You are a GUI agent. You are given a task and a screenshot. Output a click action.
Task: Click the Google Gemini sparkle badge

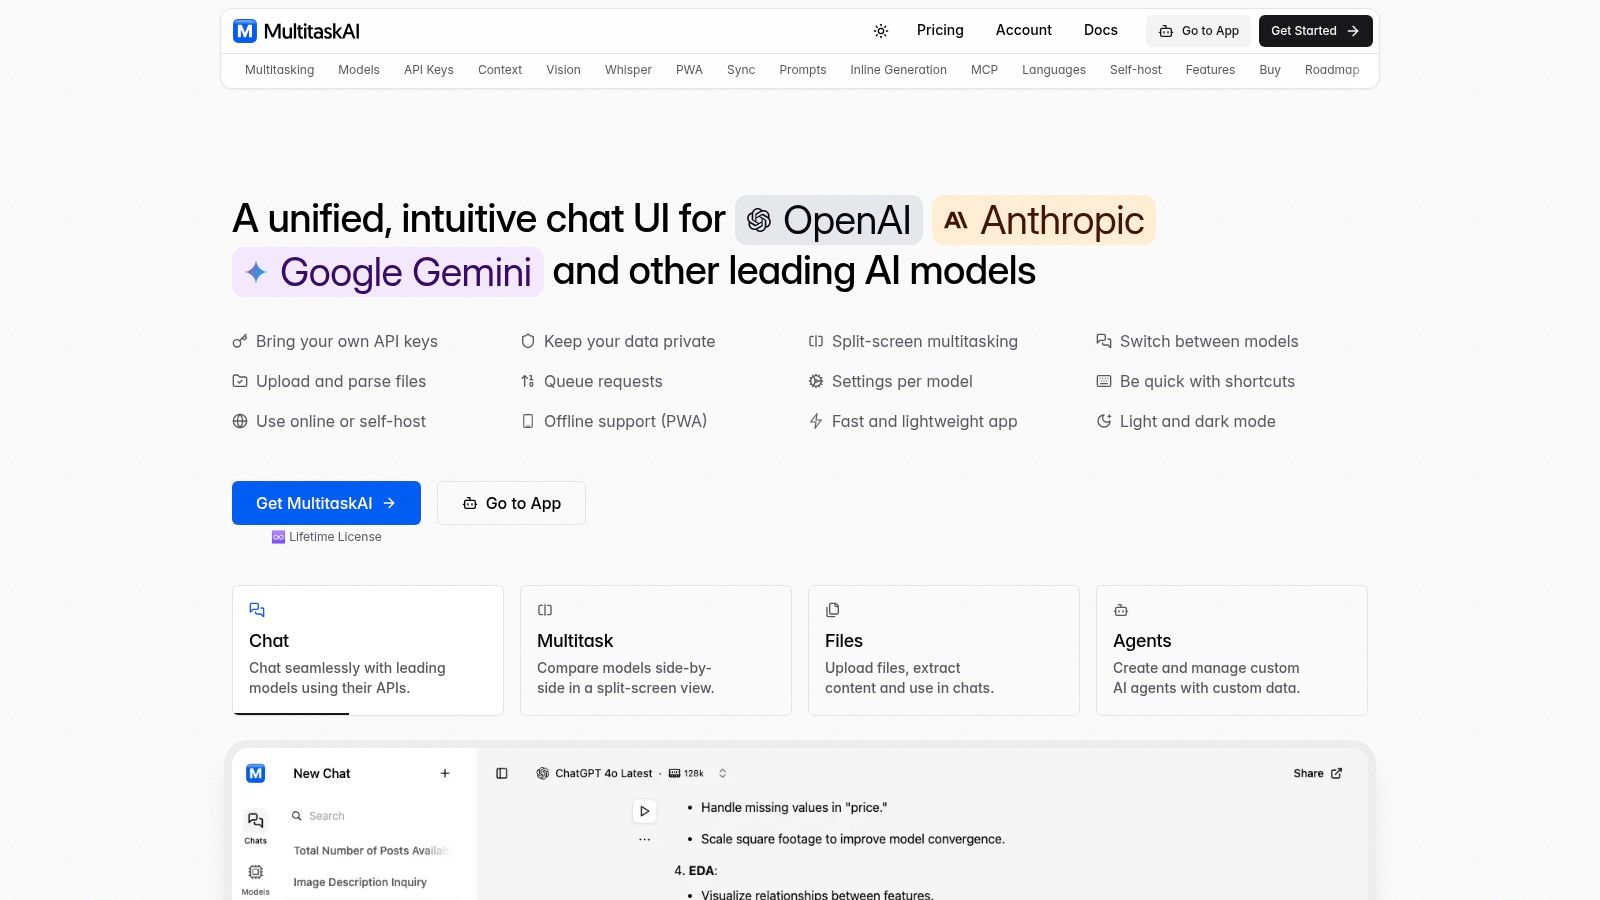[x=388, y=272]
